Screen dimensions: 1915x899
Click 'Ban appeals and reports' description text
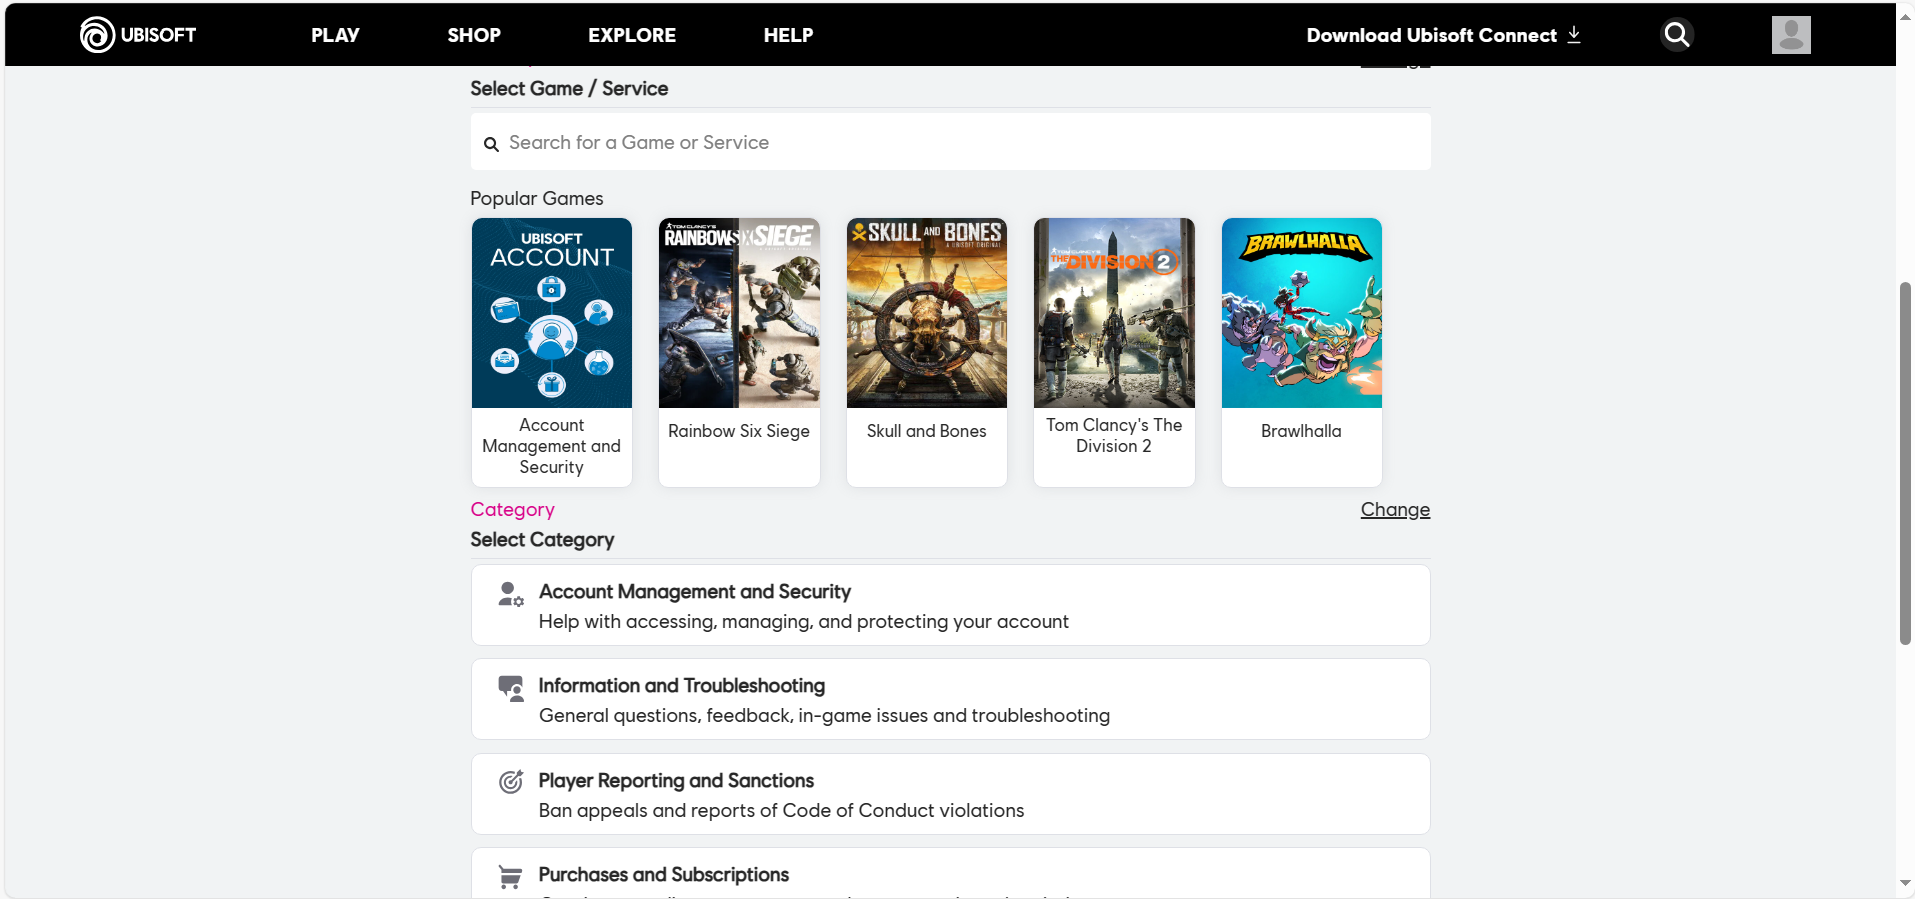tap(781, 811)
